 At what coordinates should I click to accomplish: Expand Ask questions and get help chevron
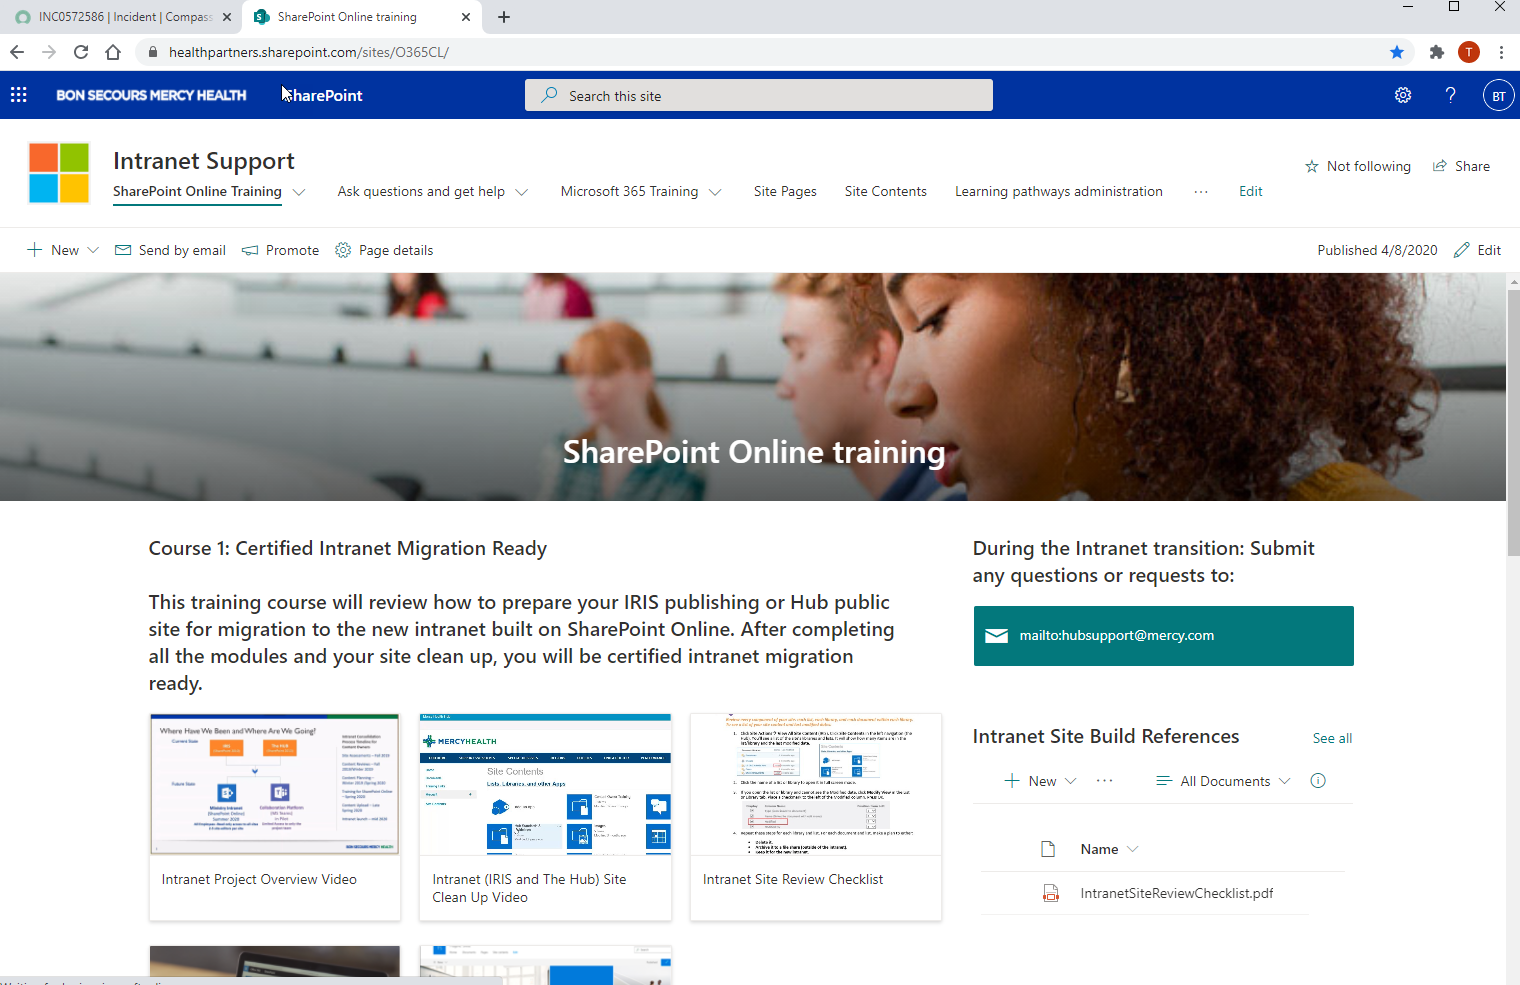pyautogui.click(x=521, y=192)
